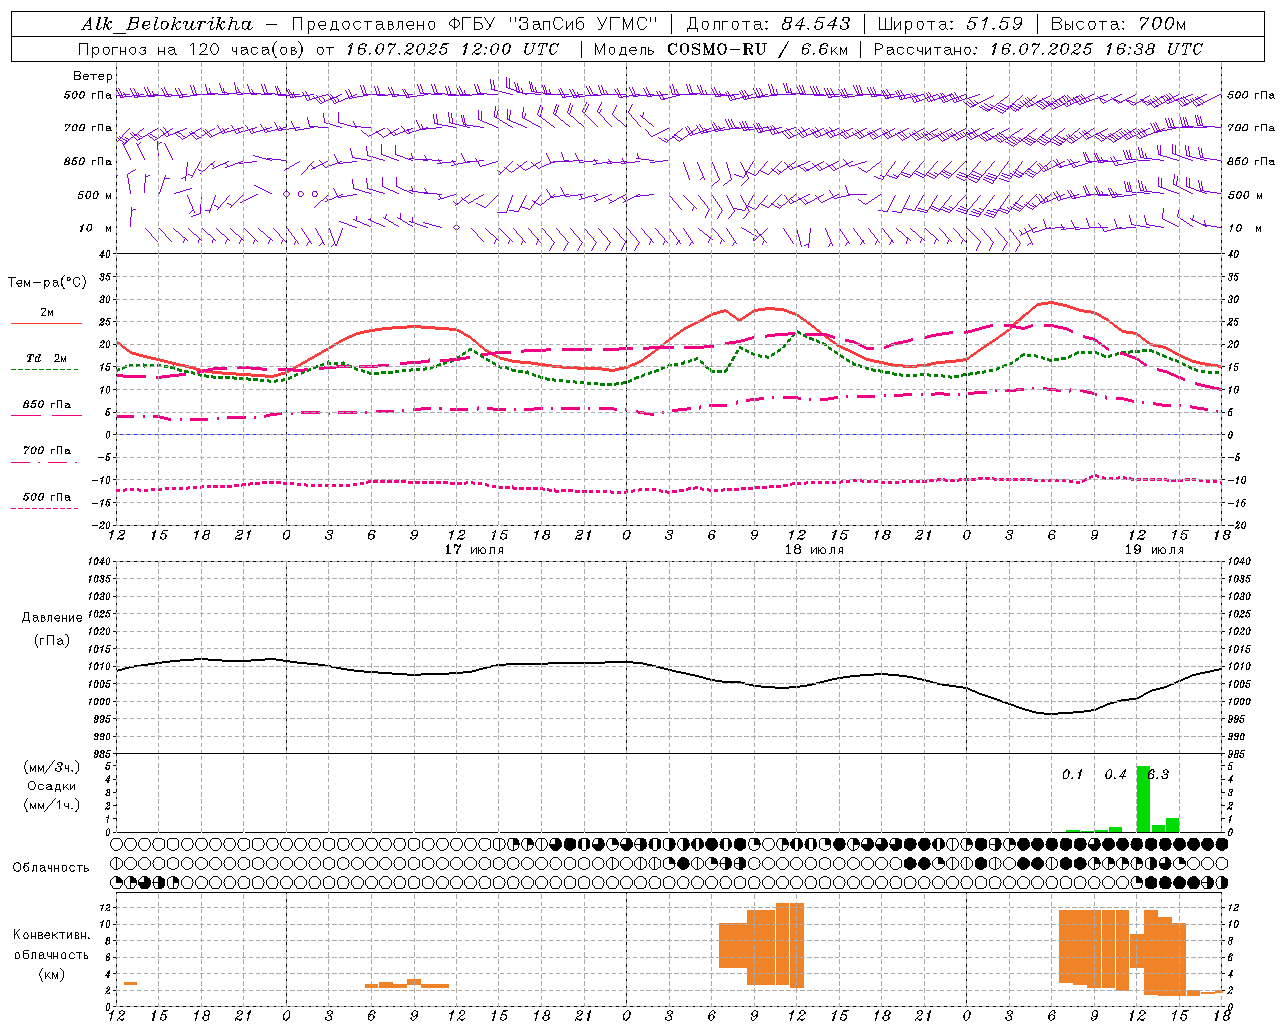
Task: Click the 'Модель COSMO-RU / 6.6км' text
Action: click(721, 49)
